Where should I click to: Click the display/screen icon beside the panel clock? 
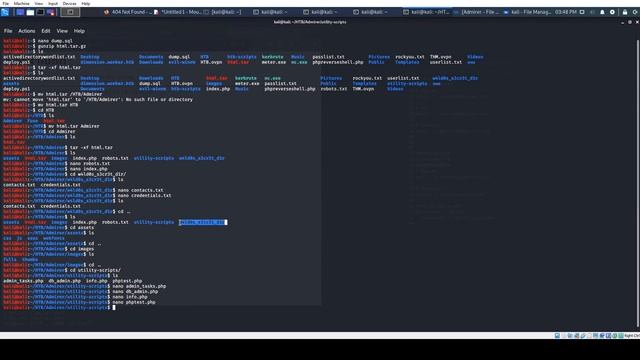coord(582,12)
